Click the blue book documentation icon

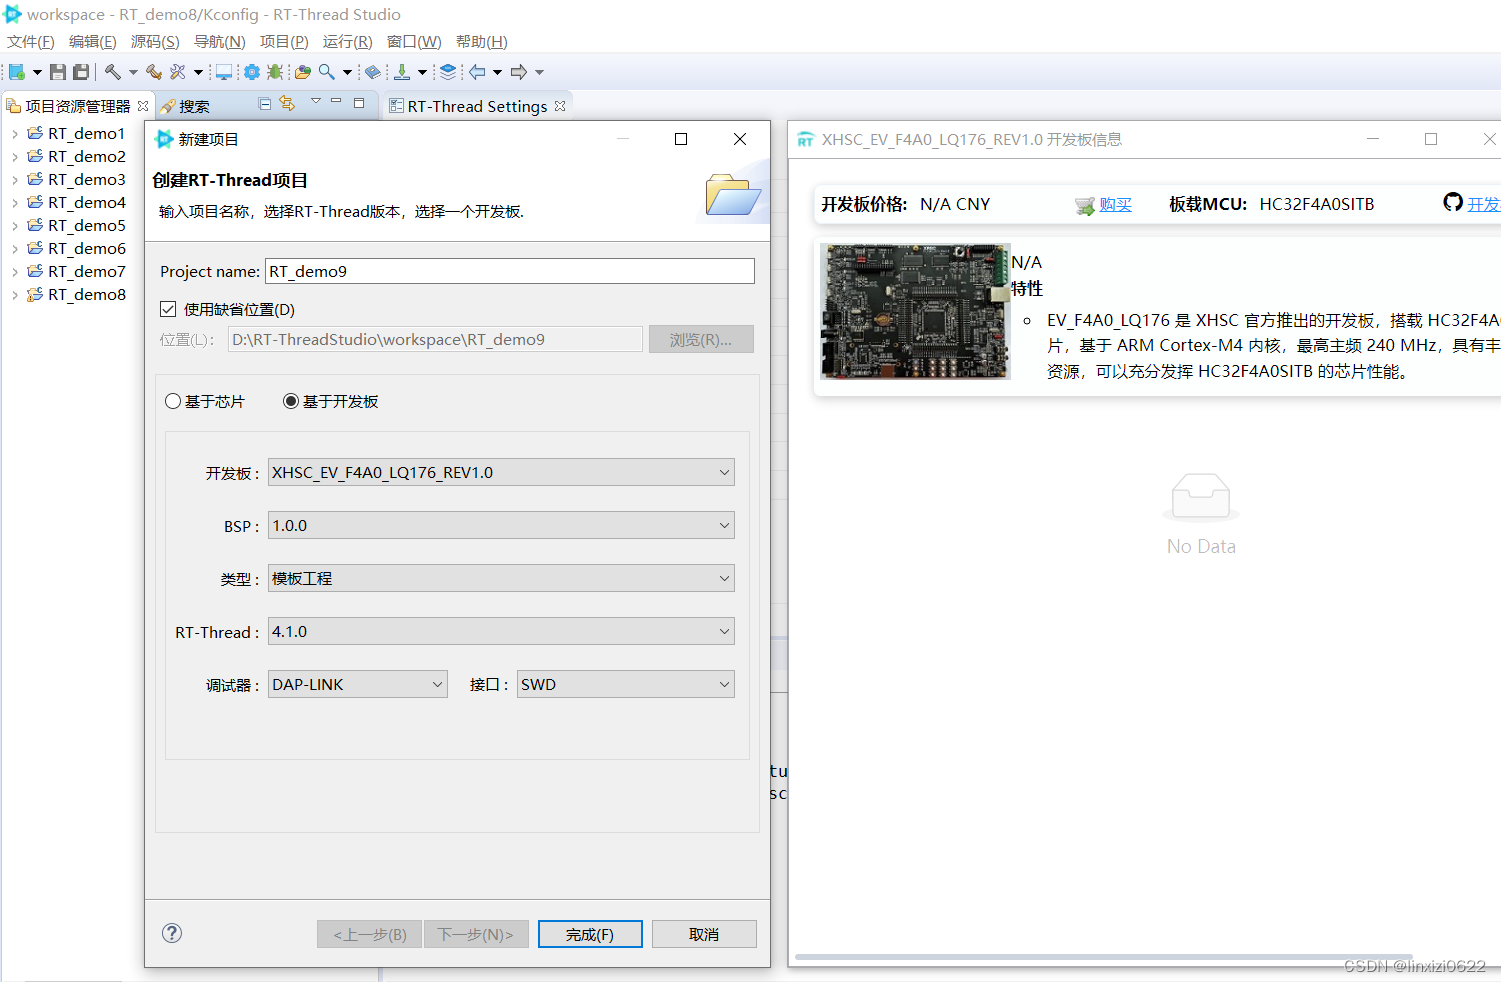tap(373, 72)
